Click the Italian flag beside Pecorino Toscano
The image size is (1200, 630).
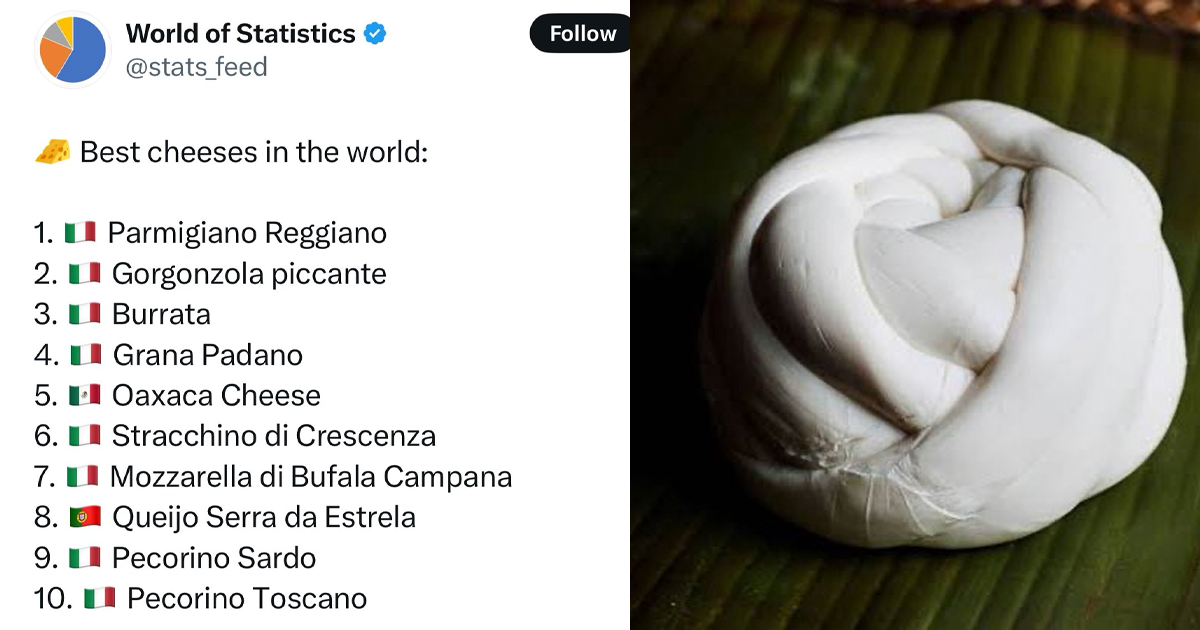pyautogui.click(x=99, y=598)
